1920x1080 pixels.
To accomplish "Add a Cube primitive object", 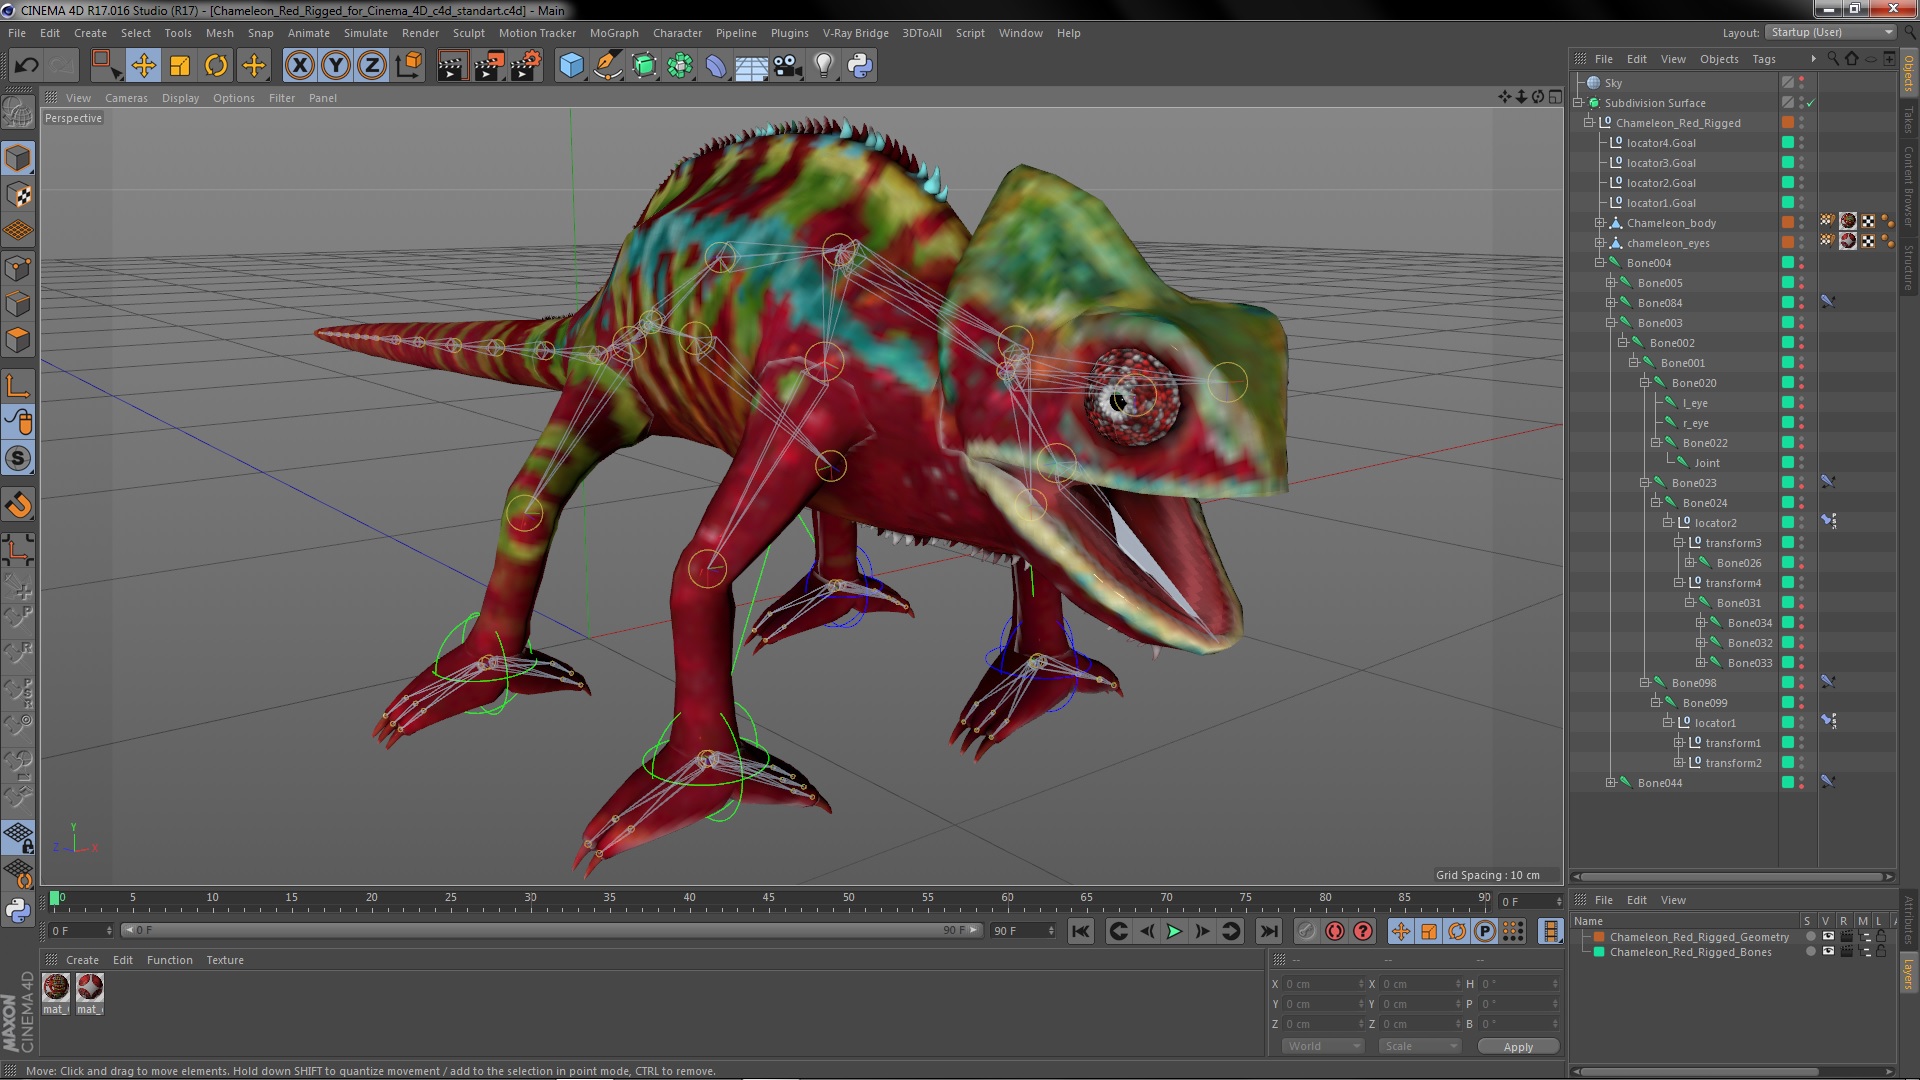I will [571, 66].
